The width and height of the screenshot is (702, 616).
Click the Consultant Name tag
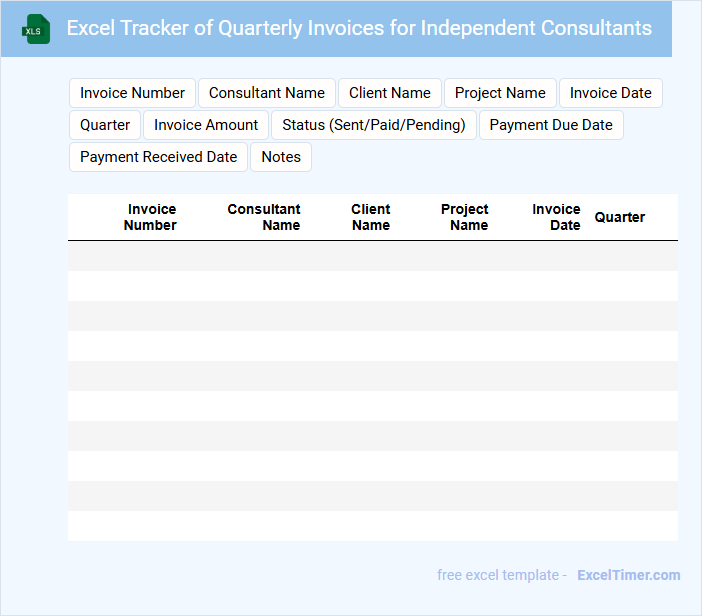[266, 93]
